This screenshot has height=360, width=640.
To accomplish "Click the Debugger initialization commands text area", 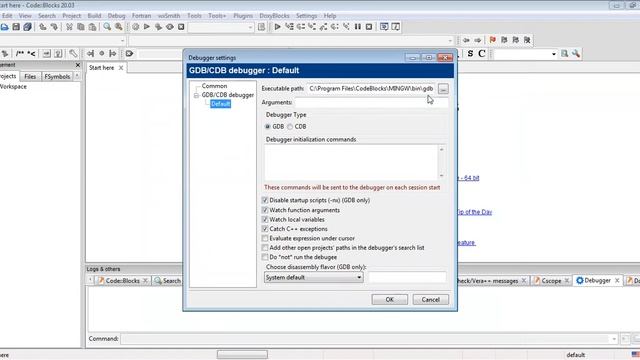I will pos(351,162).
